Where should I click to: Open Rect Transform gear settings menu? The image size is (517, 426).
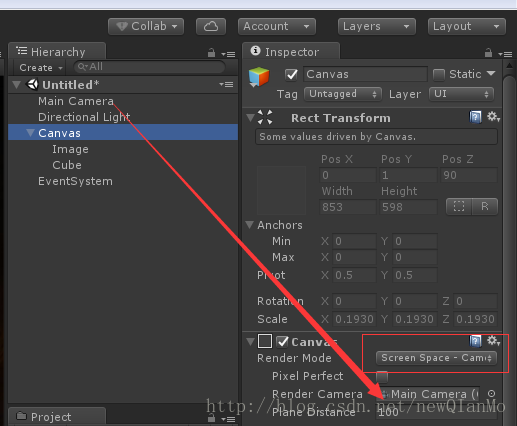(493, 117)
